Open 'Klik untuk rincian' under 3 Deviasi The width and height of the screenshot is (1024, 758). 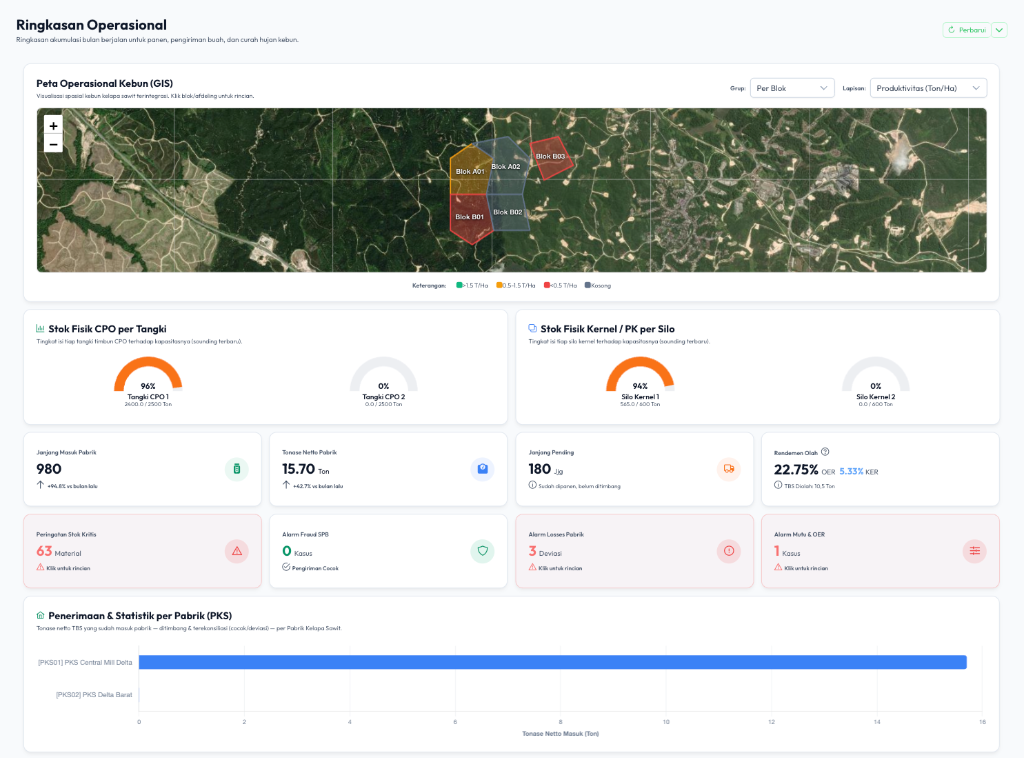pos(560,568)
